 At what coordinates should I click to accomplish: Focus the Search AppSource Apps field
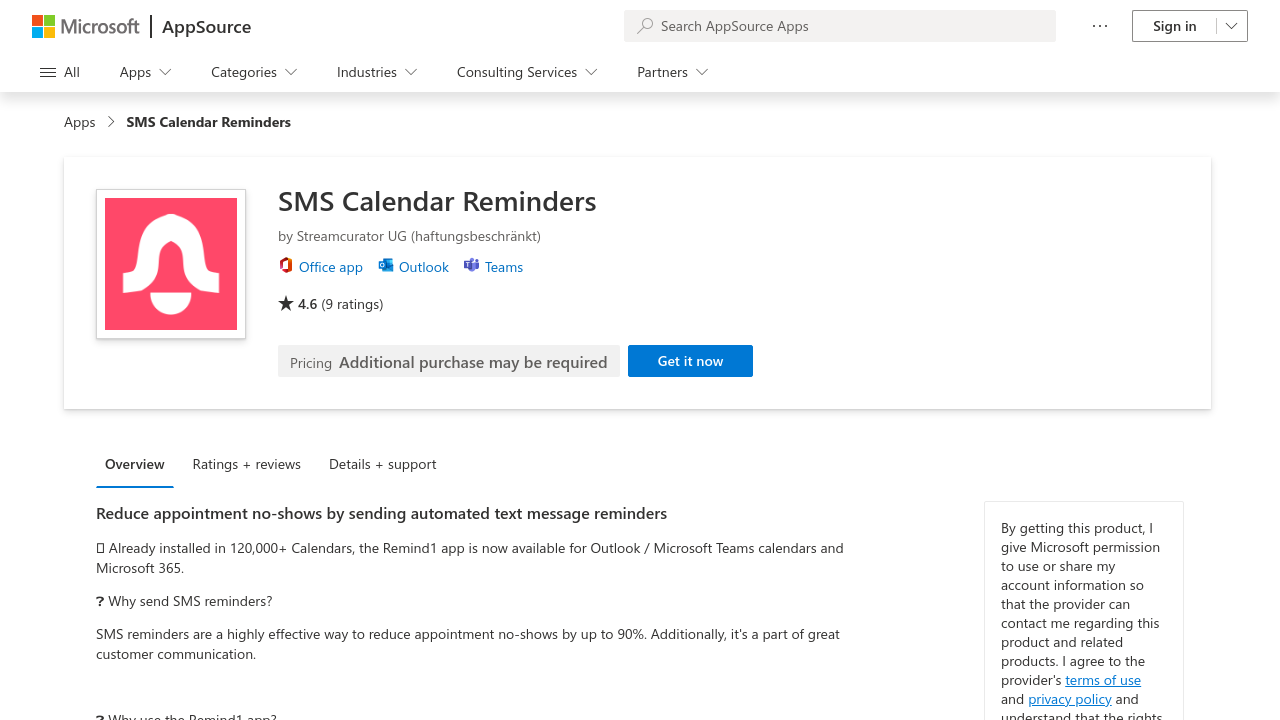(850, 26)
